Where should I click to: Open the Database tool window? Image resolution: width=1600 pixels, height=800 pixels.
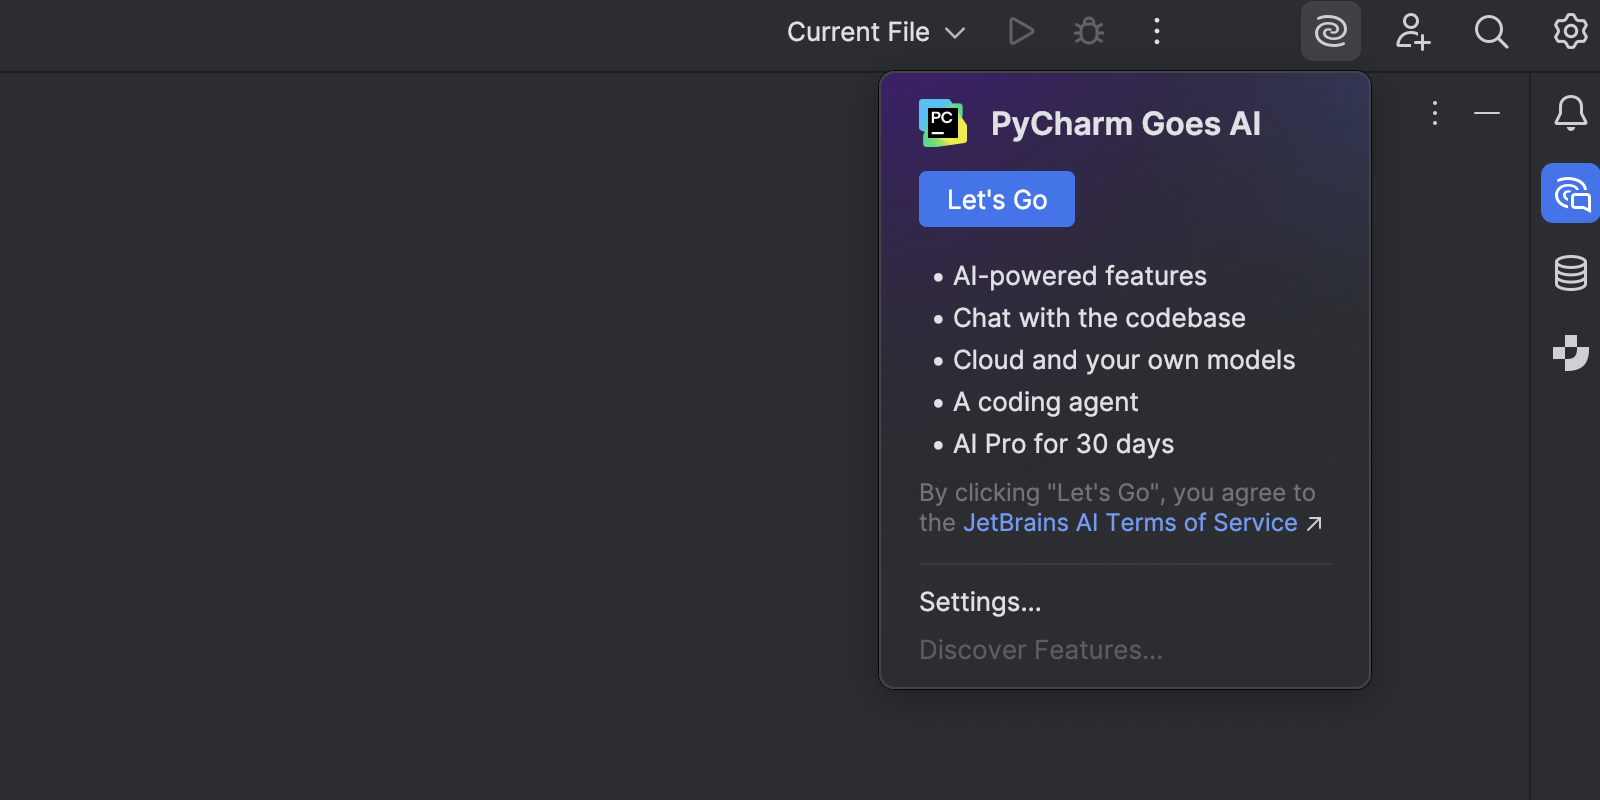click(1570, 273)
